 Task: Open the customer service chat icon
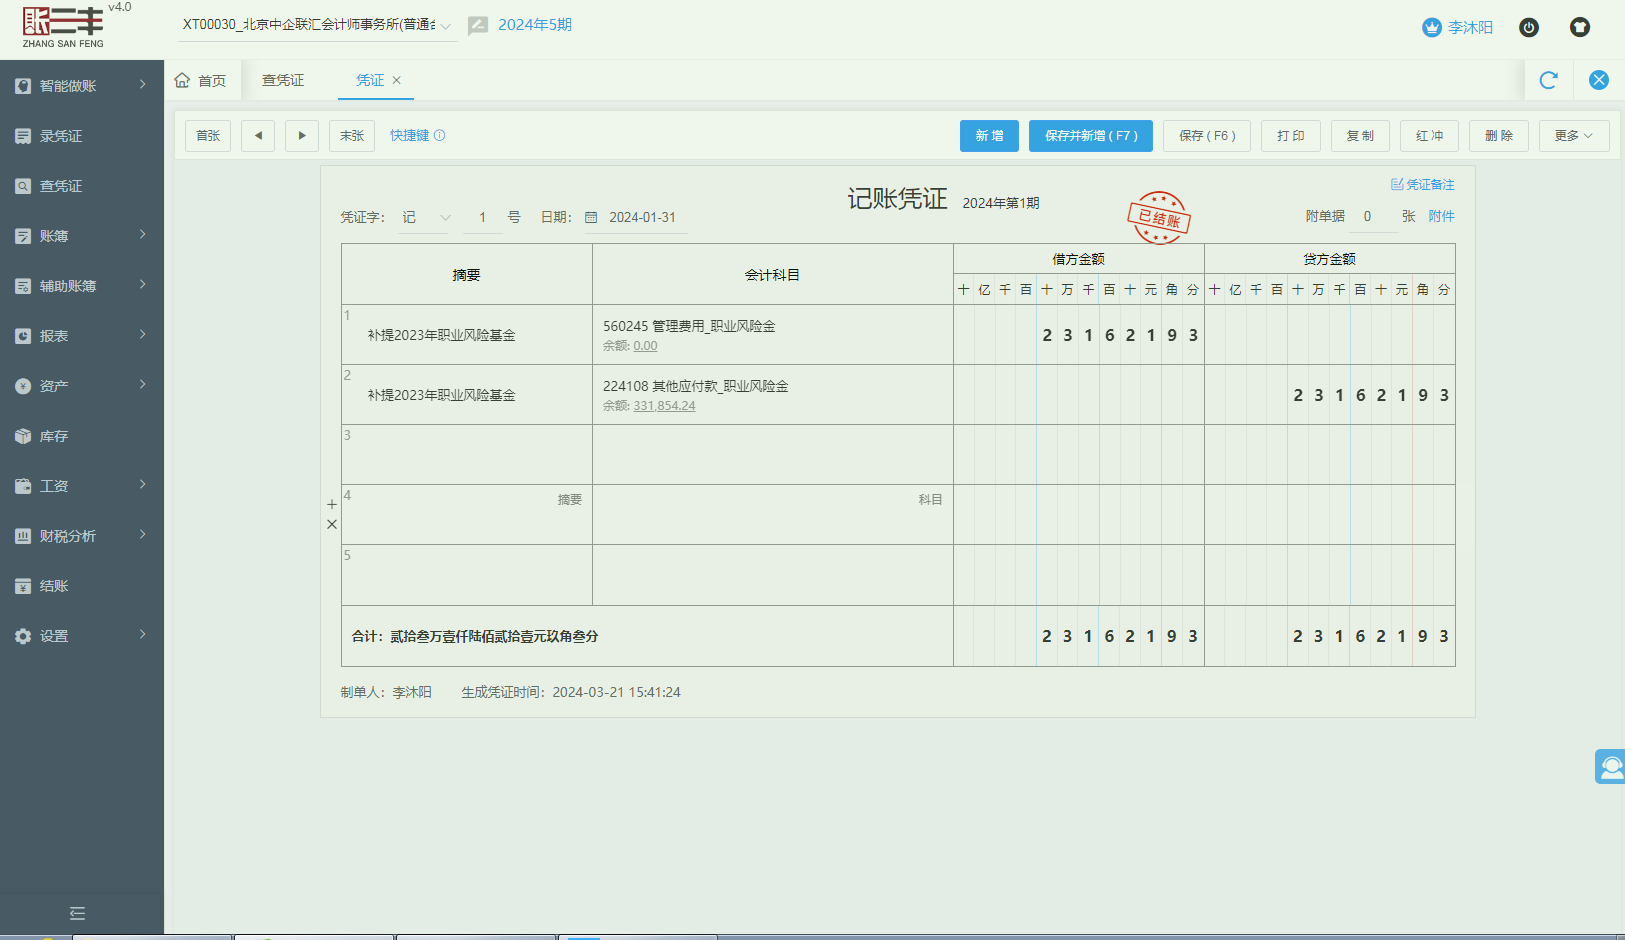(1610, 767)
